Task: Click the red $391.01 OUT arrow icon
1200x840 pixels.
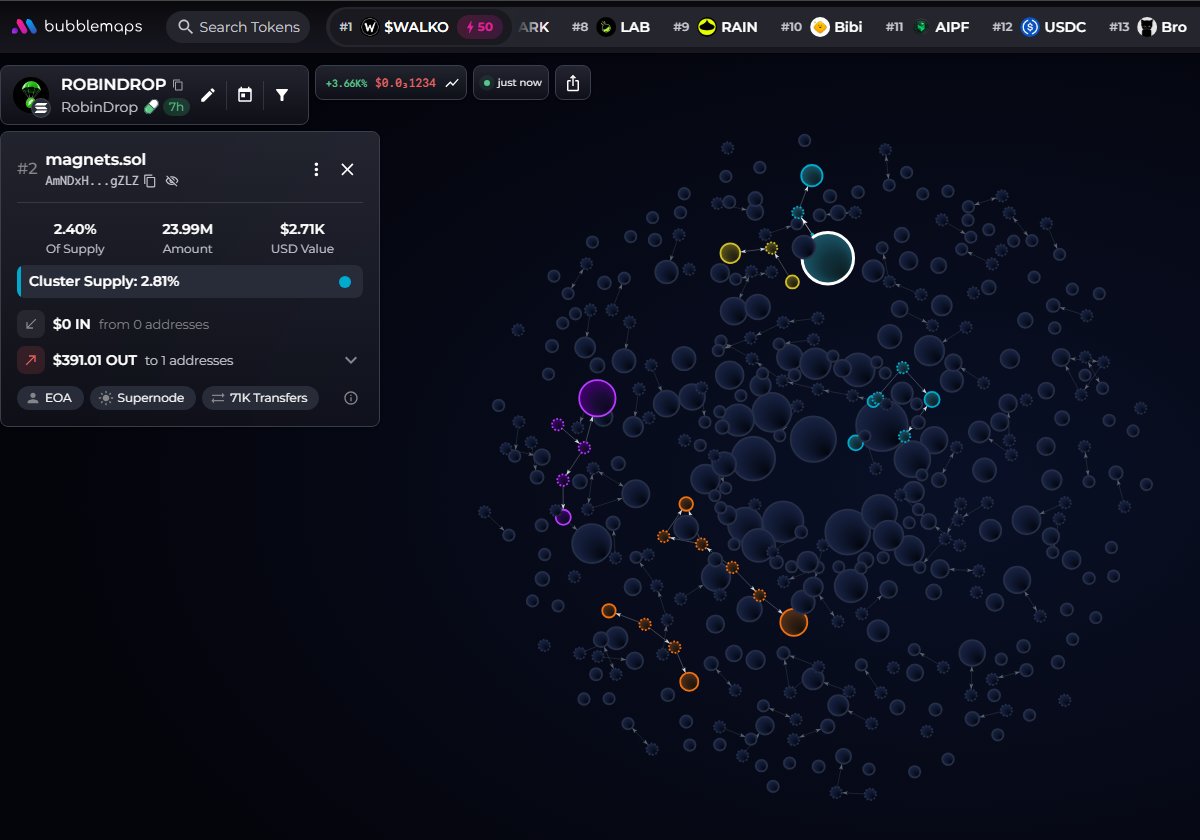Action: (31, 360)
